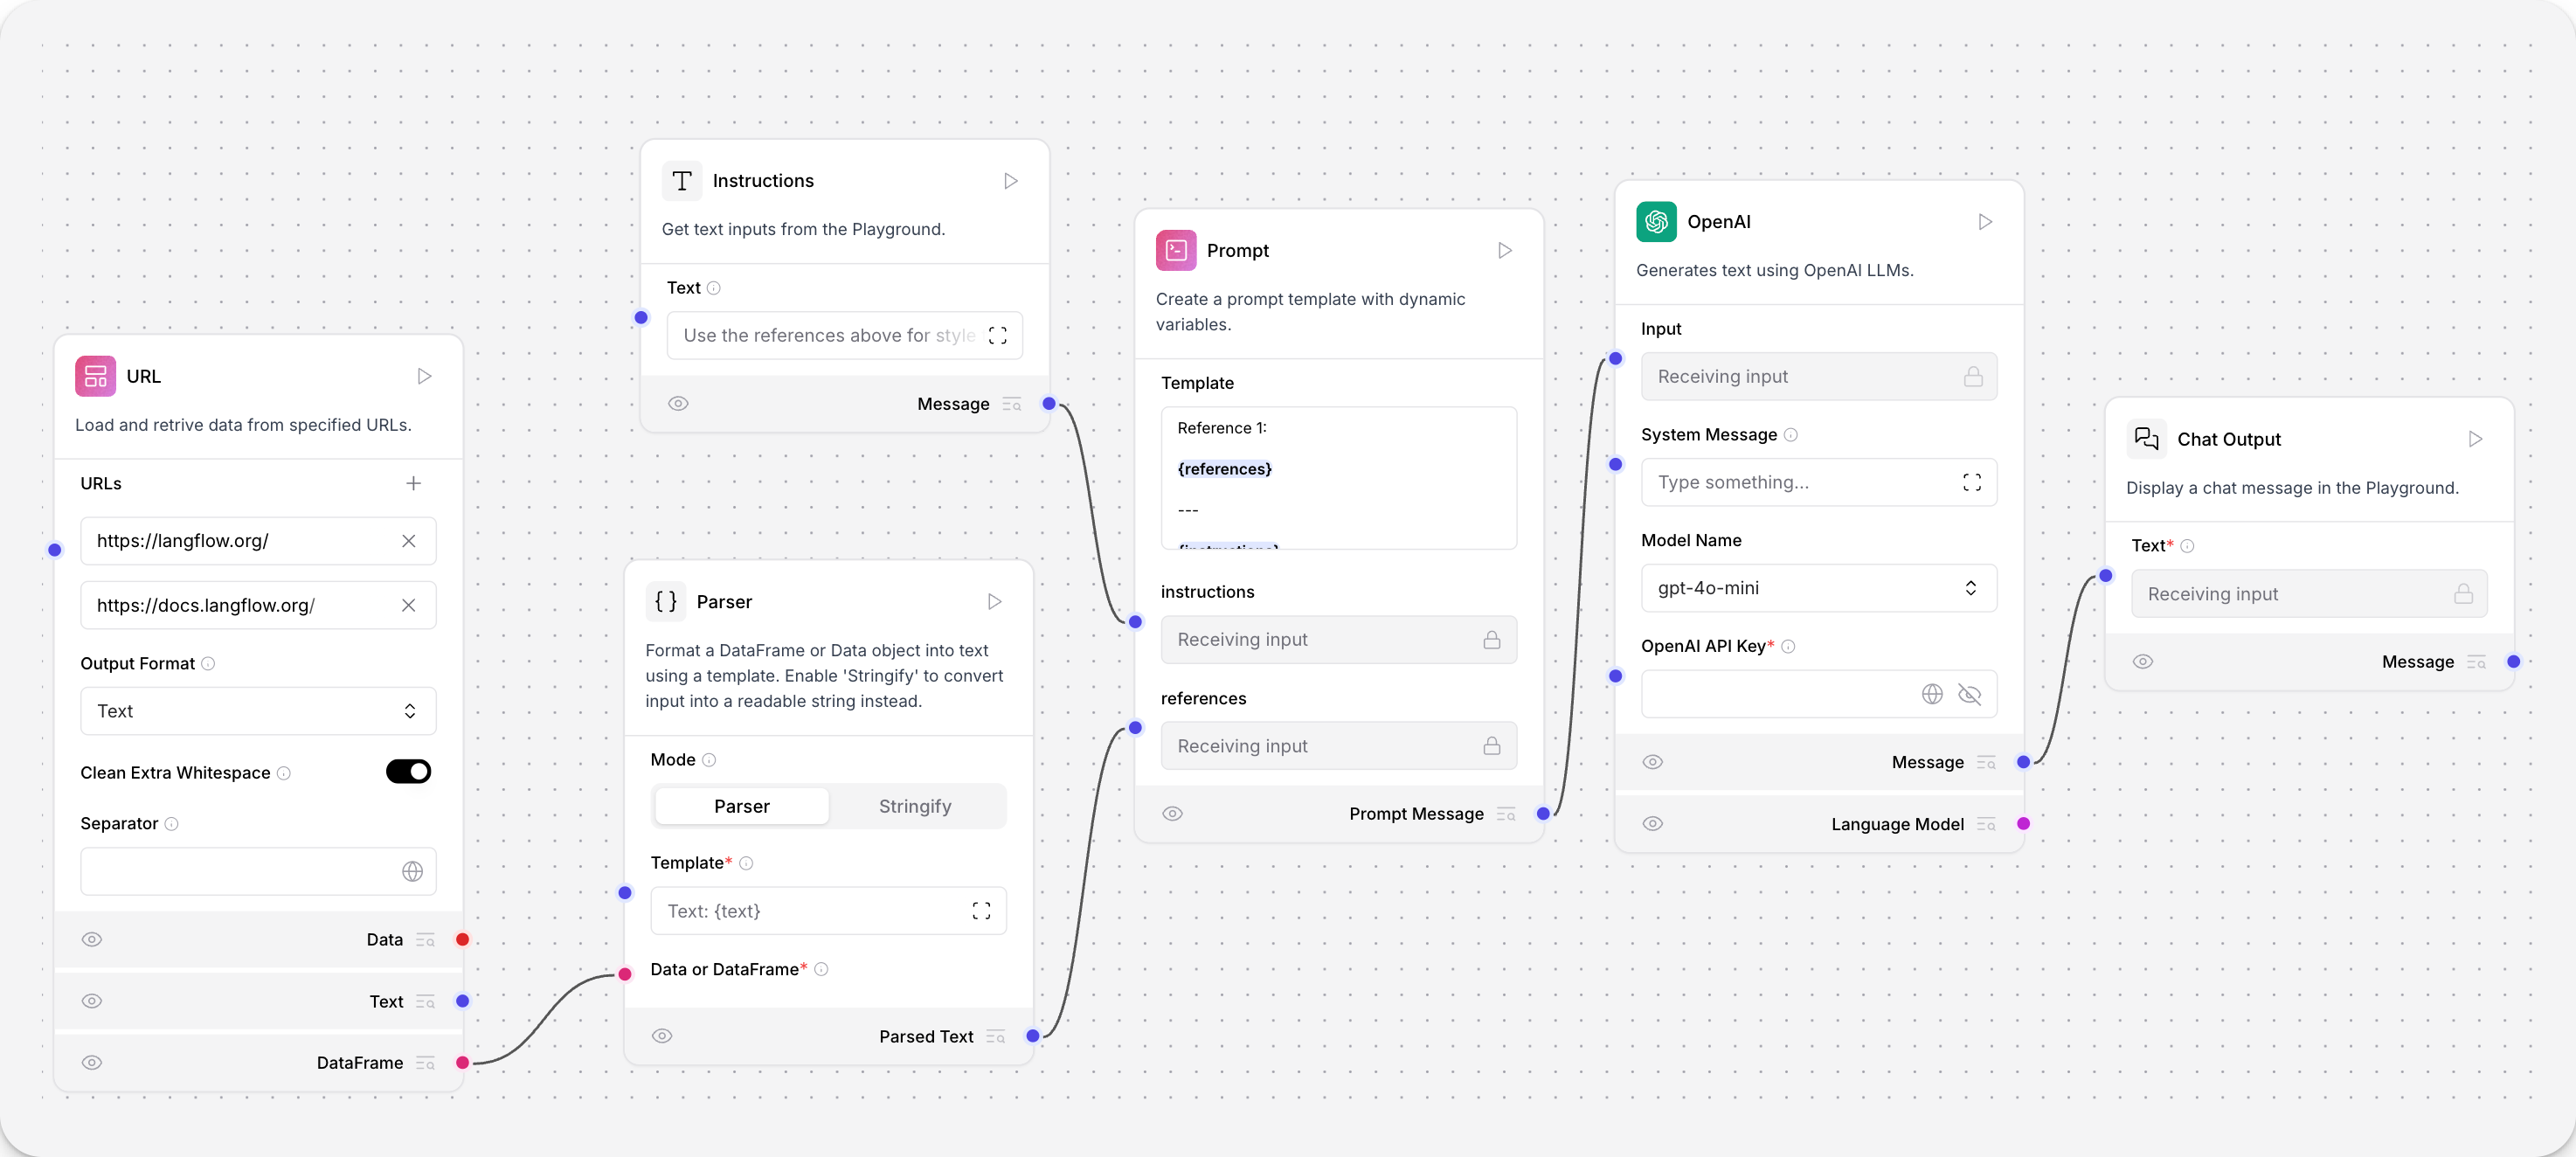Add a new URL with plus icon

[x=413, y=484]
